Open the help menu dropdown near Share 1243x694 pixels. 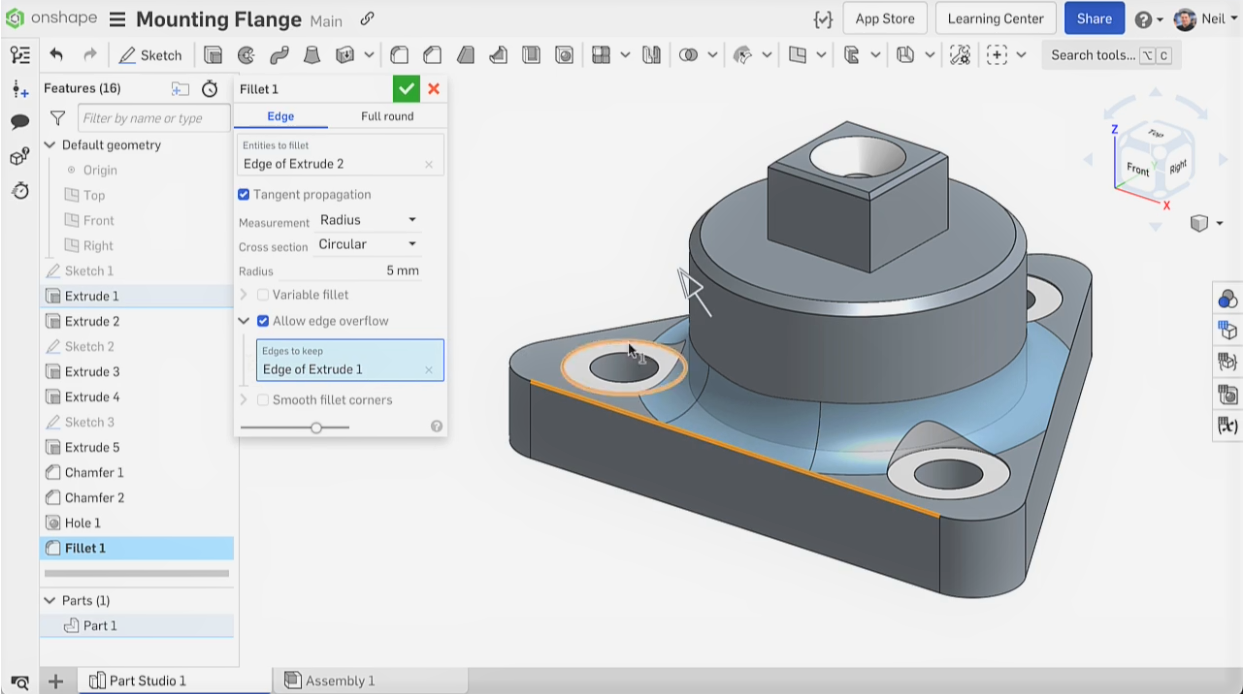[x=1148, y=19]
